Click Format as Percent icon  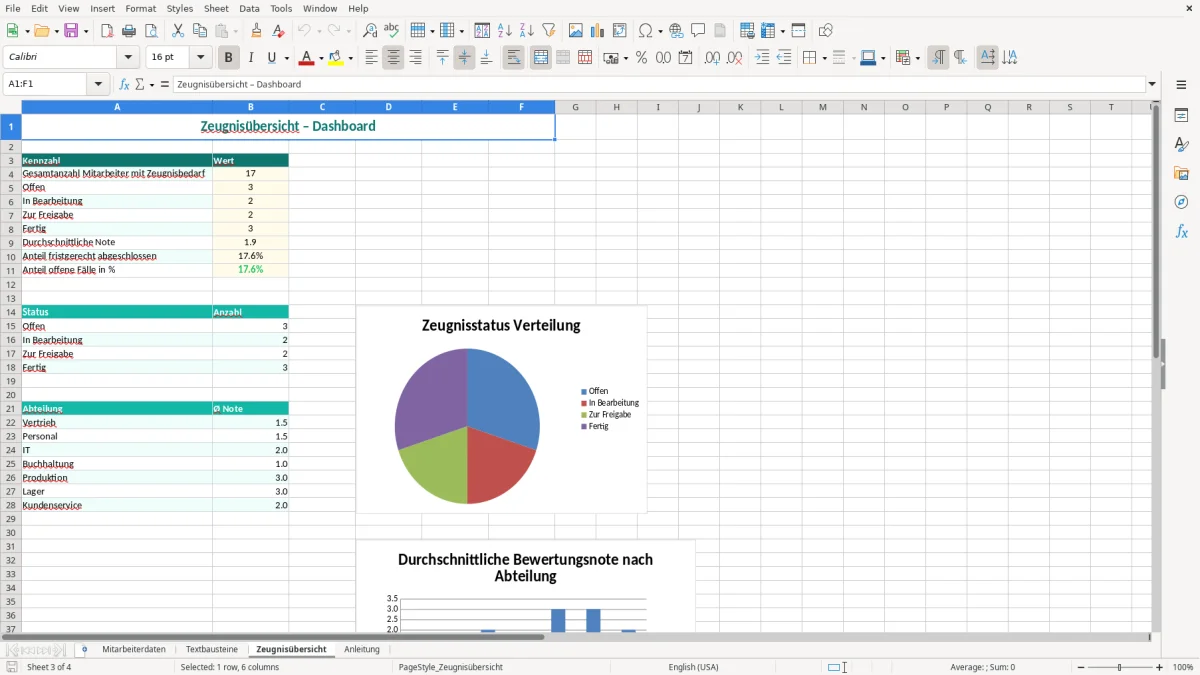641,58
